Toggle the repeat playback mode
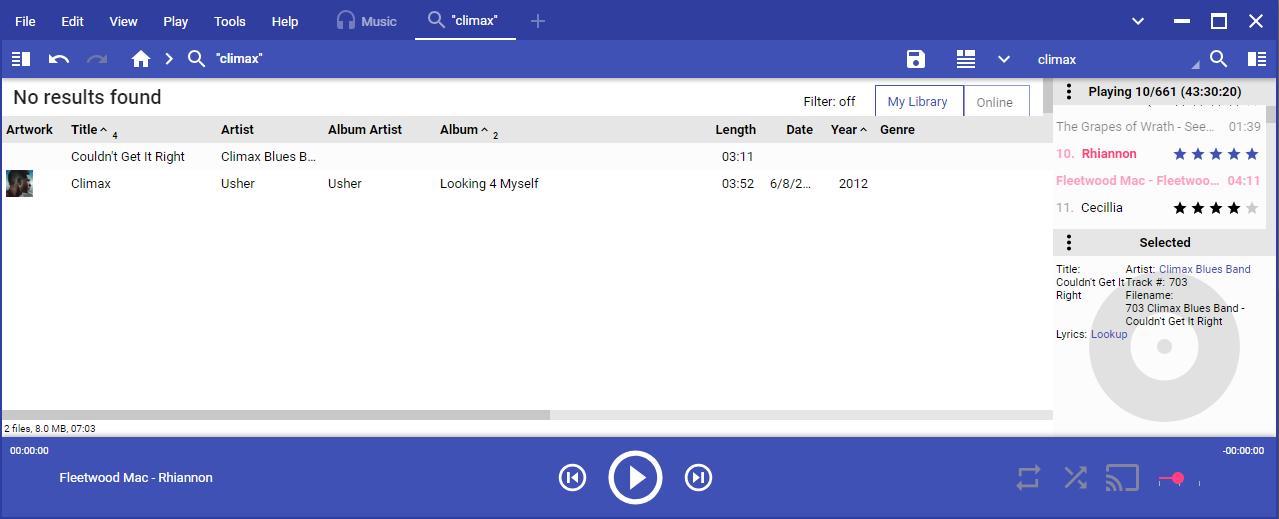The width and height of the screenshot is (1279, 519). 1028,478
